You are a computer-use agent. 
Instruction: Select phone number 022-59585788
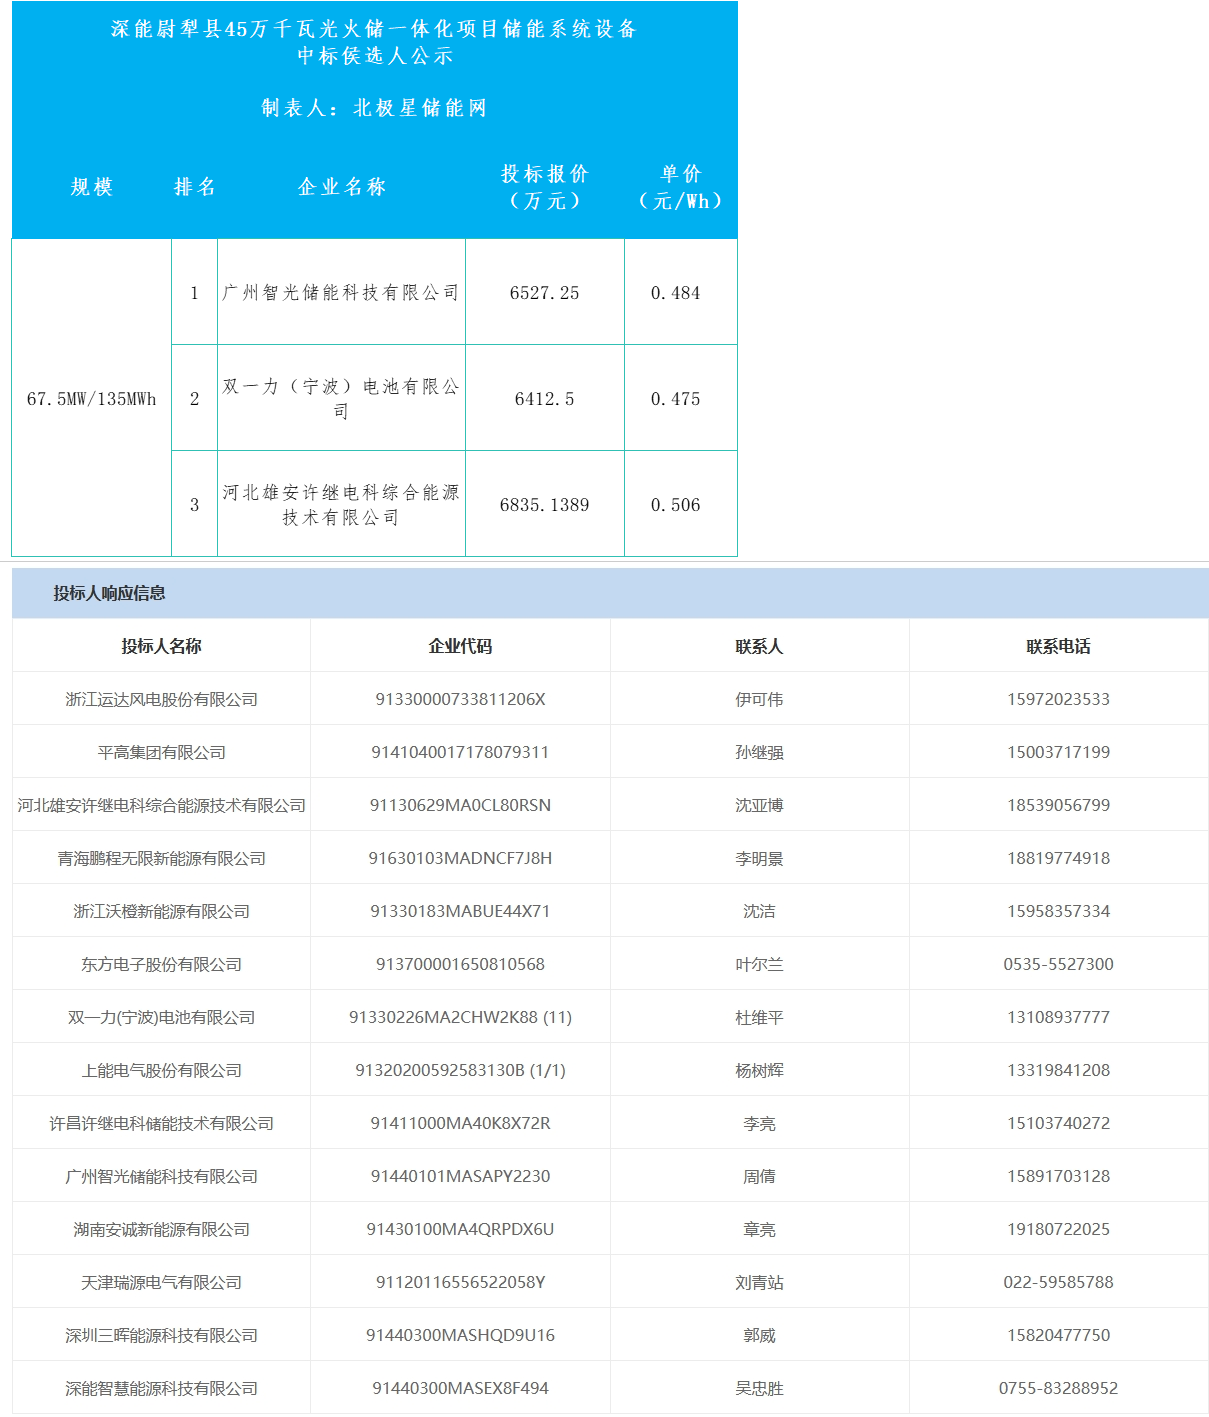point(1058,1282)
